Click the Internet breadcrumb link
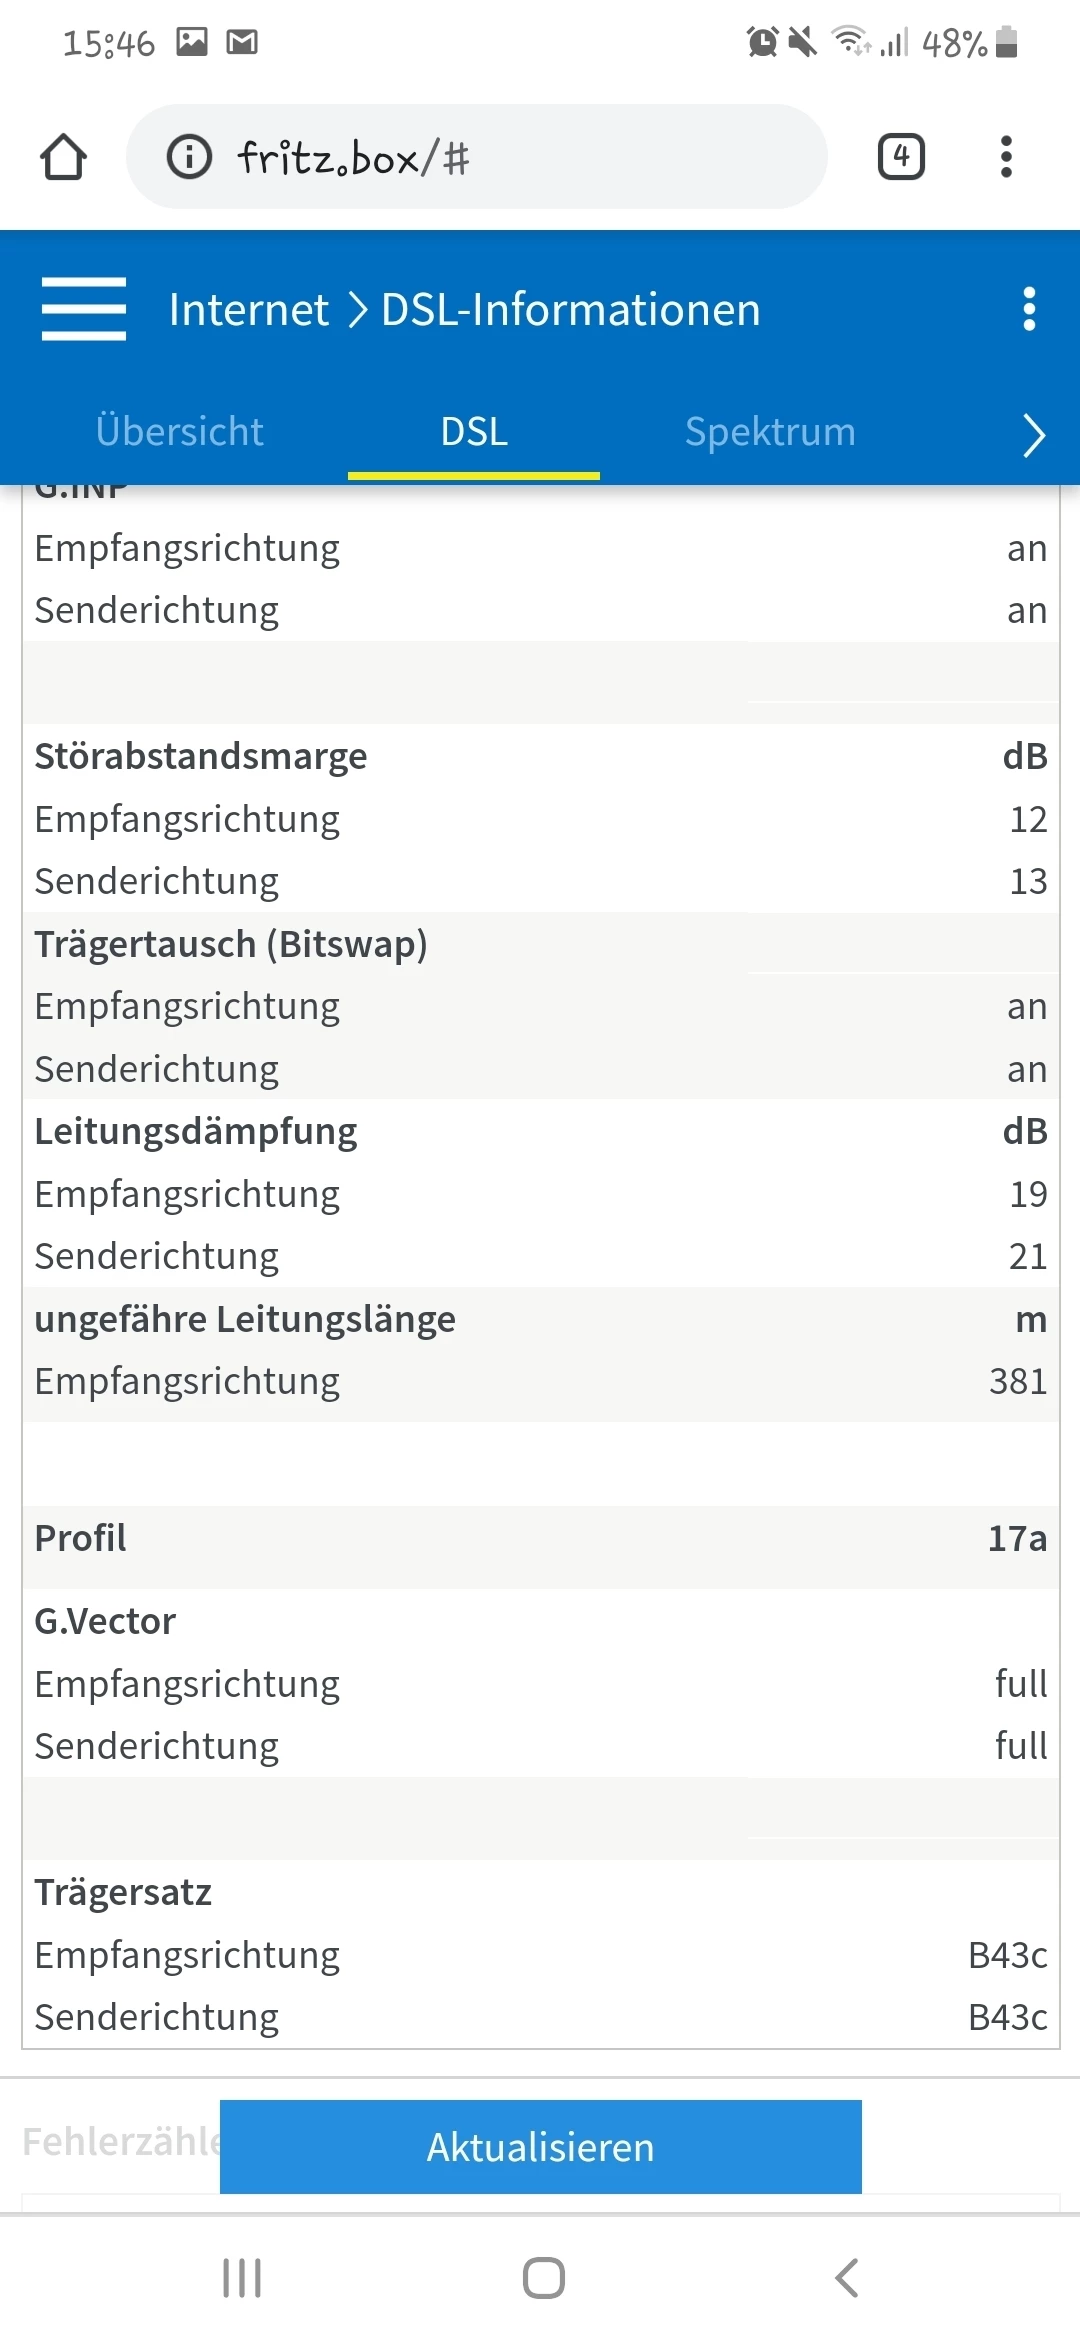This screenshot has height=2340, width=1080. pos(249,309)
